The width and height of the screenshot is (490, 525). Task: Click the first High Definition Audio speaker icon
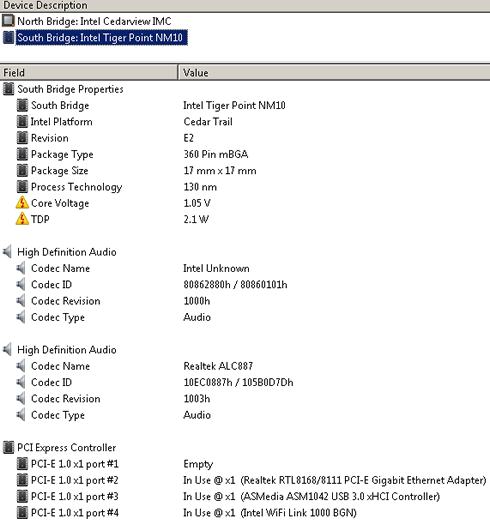click(7, 252)
